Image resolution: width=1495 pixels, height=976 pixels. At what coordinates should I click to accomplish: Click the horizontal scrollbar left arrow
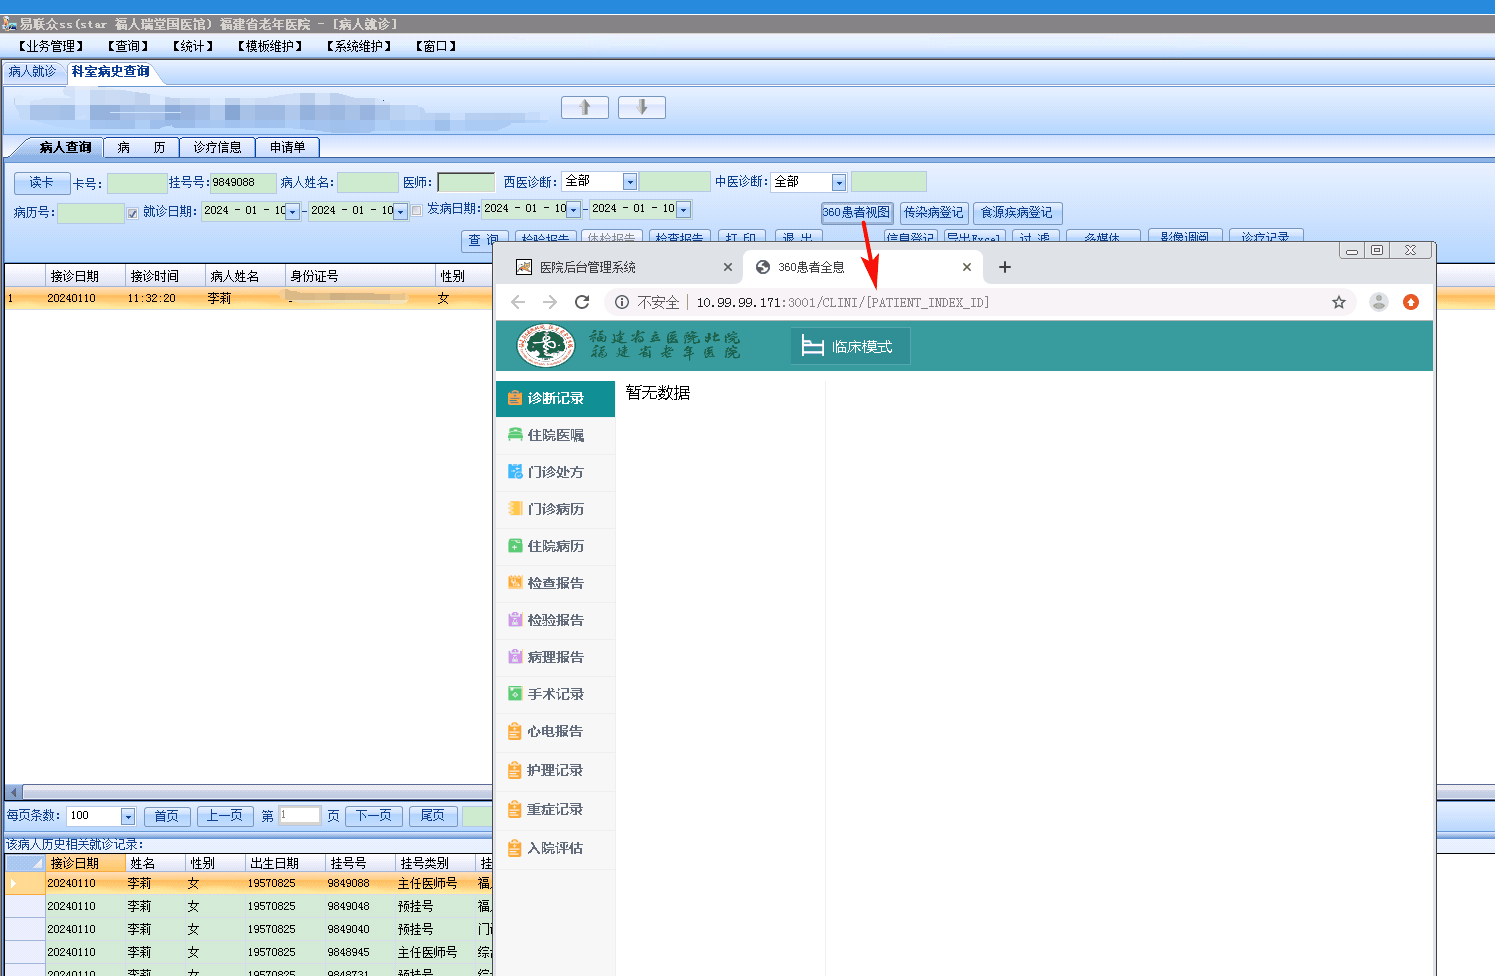(x=13, y=792)
